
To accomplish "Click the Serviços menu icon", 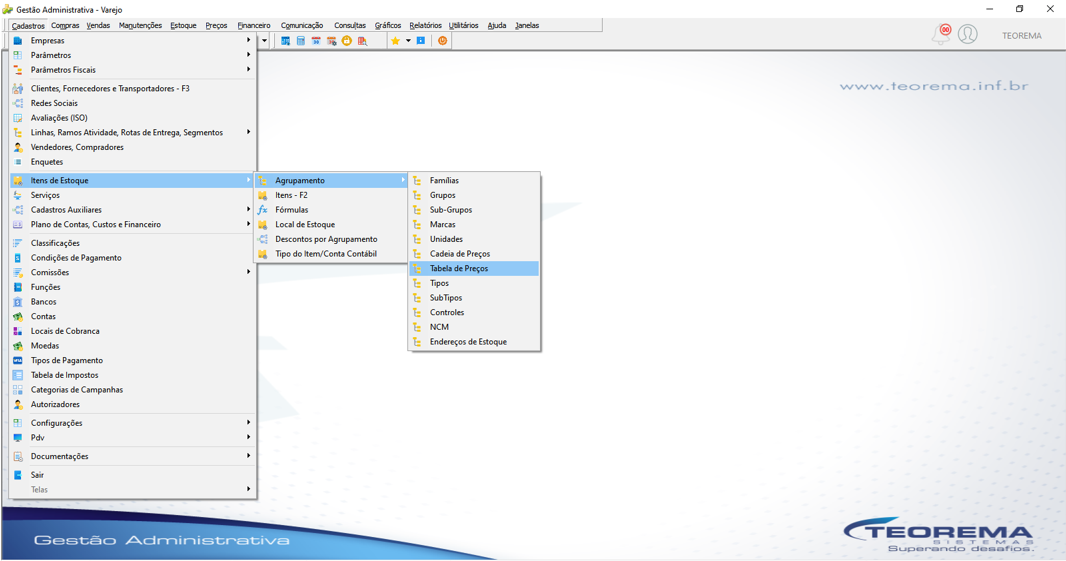I will coord(18,195).
